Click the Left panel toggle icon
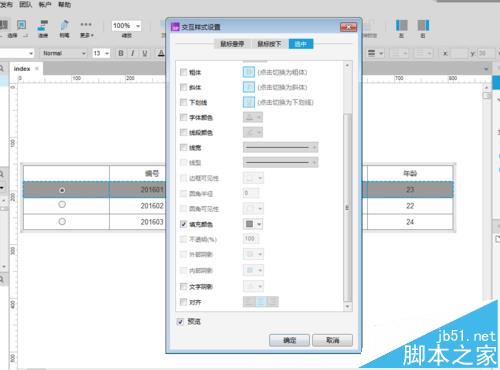Screen dimensions: 500x370 tap(402, 25)
